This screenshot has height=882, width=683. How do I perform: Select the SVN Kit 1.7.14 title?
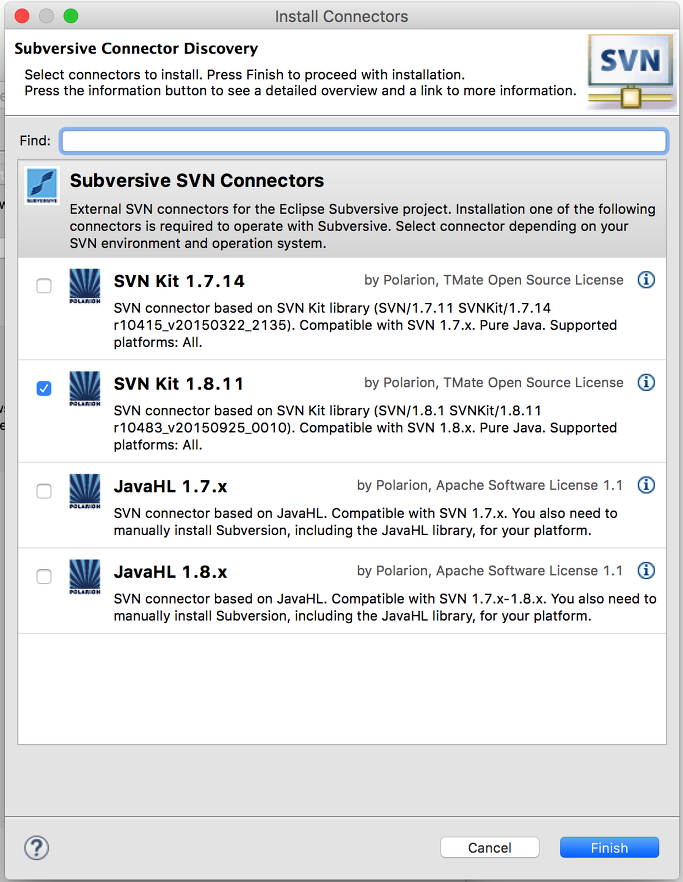179,281
